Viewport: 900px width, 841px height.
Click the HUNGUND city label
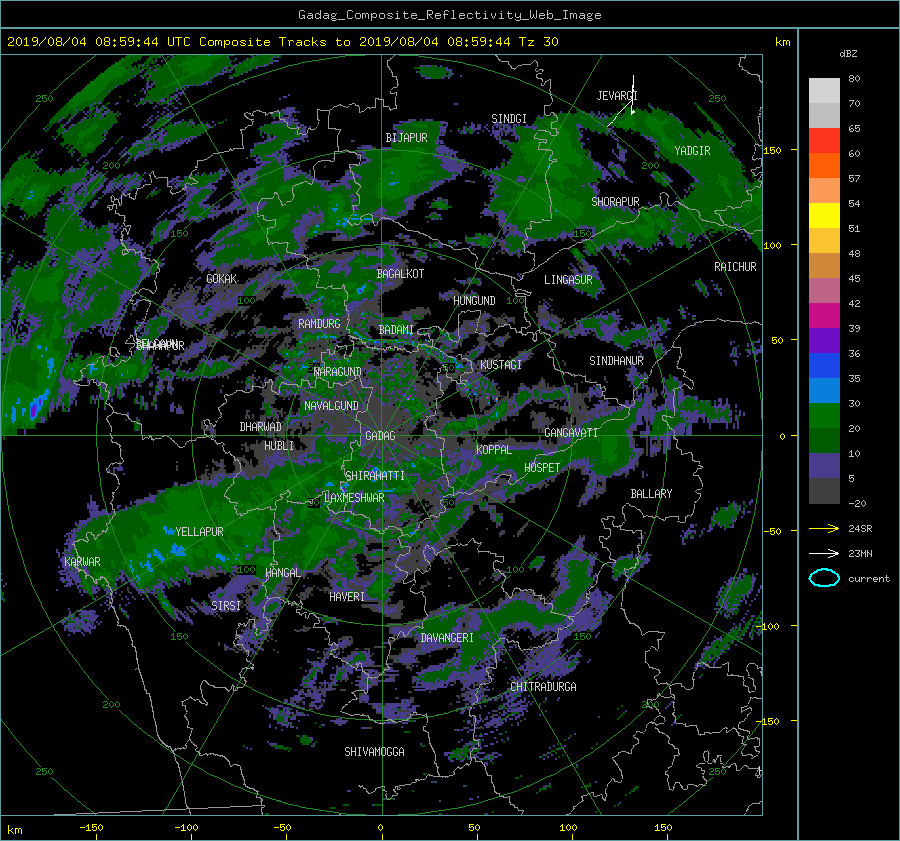coord(474,300)
